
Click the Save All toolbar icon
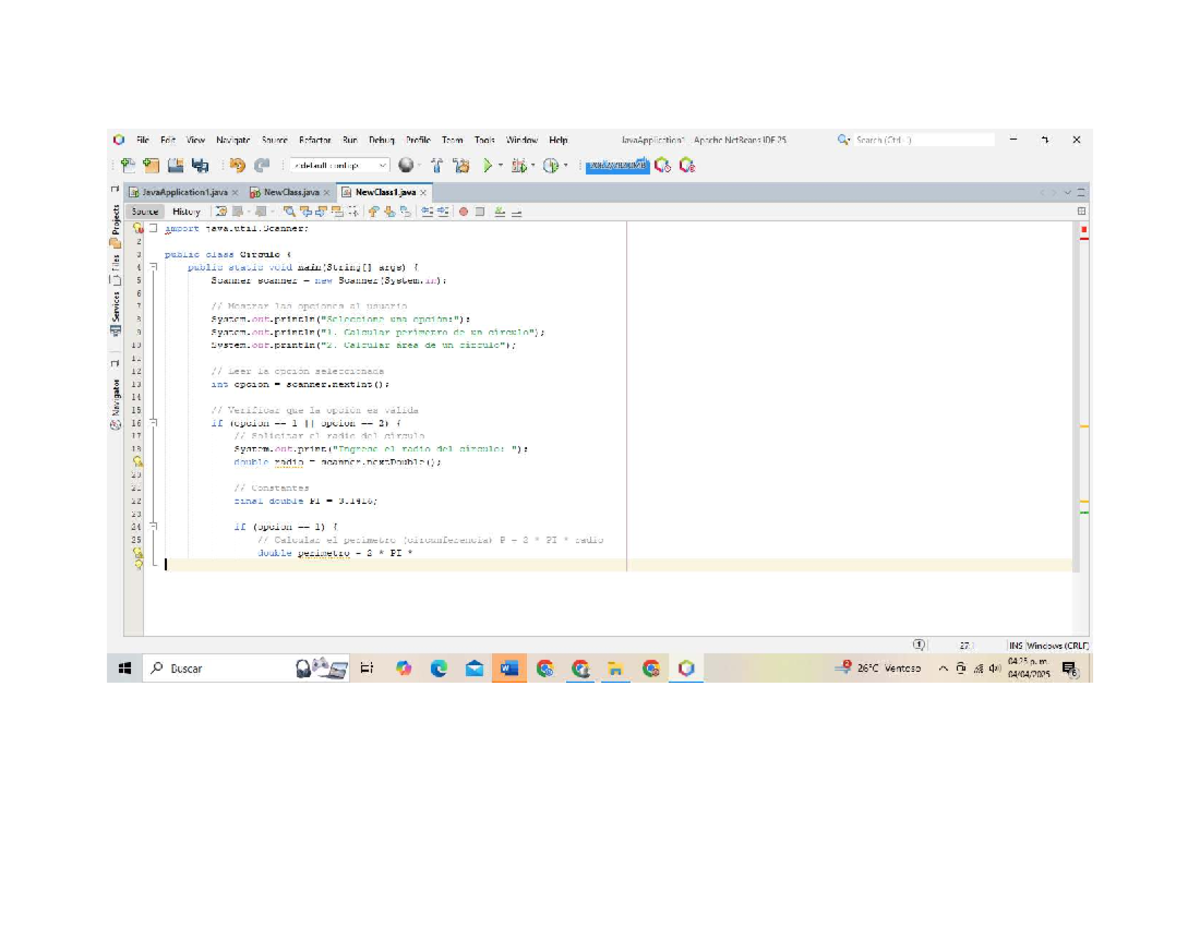[x=200, y=166]
